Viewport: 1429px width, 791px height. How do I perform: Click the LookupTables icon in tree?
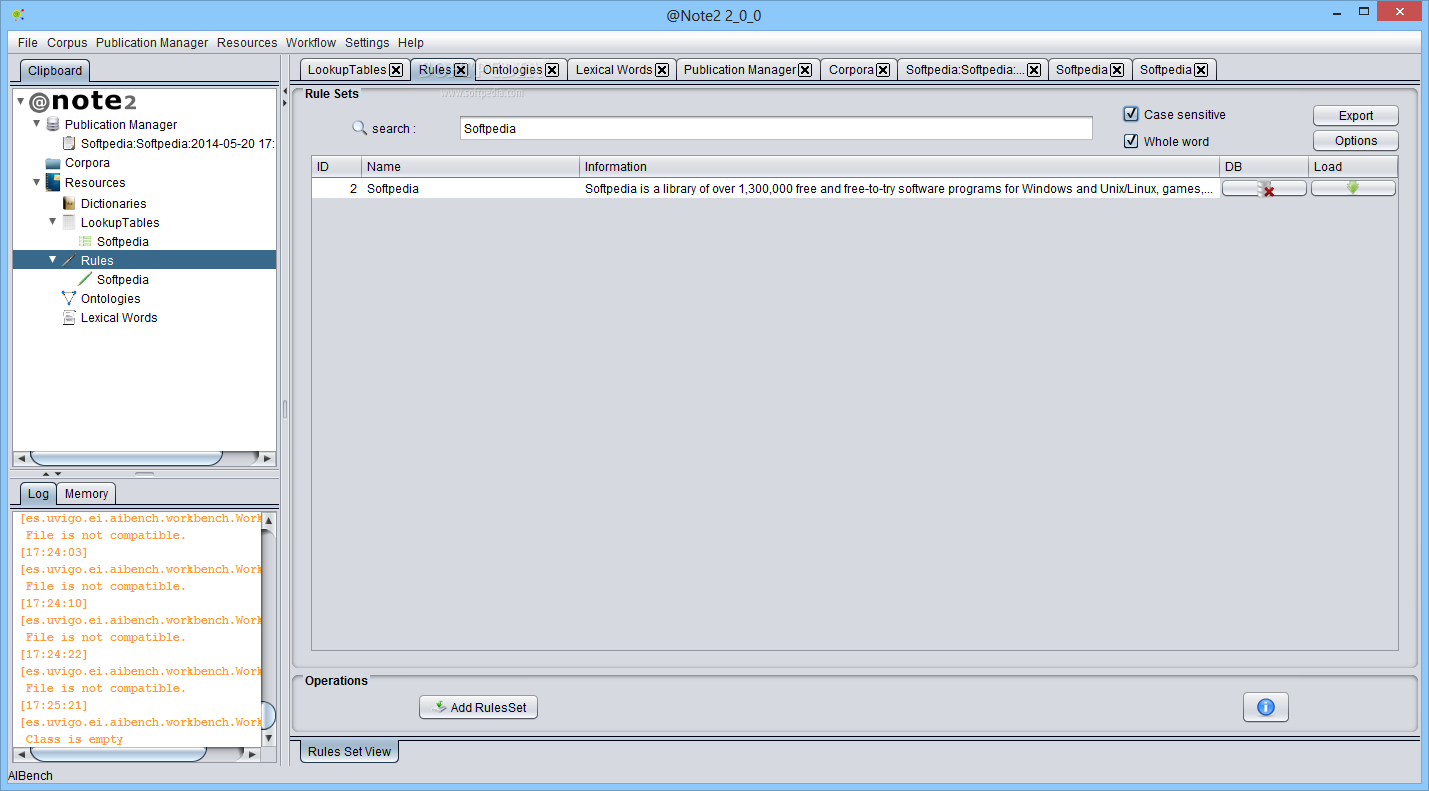(x=69, y=222)
